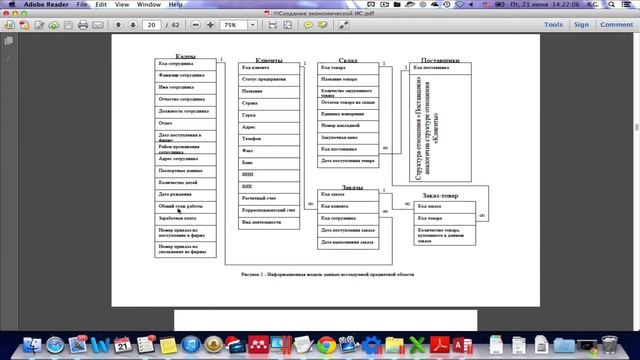Viewport: 640px width, 360px height.
Task: Open the green X Excel icon in dock
Action: click(x=417, y=345)
